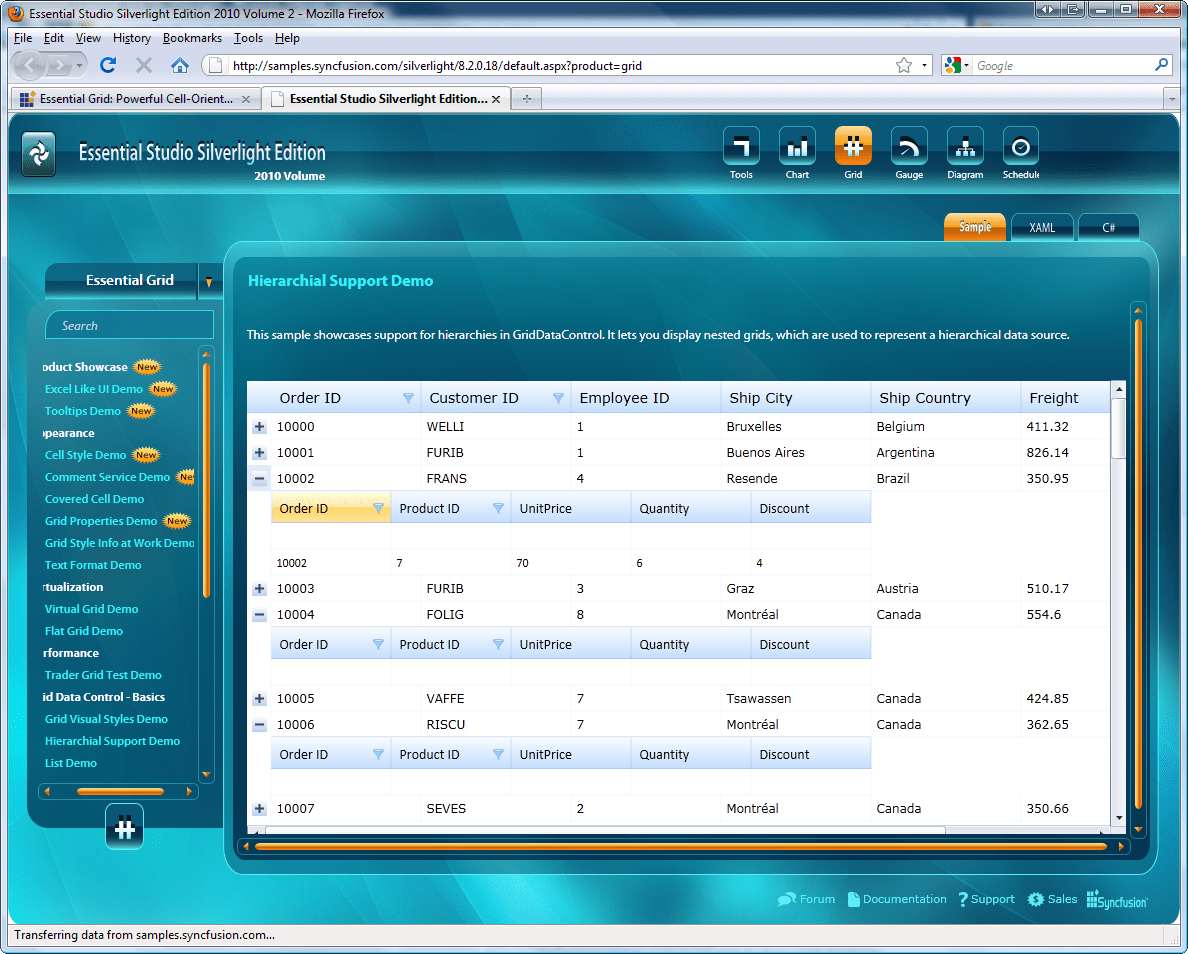1188x954 pixels.
Task: Open the Documentation link in footer
Action: (x=904, y=899)
